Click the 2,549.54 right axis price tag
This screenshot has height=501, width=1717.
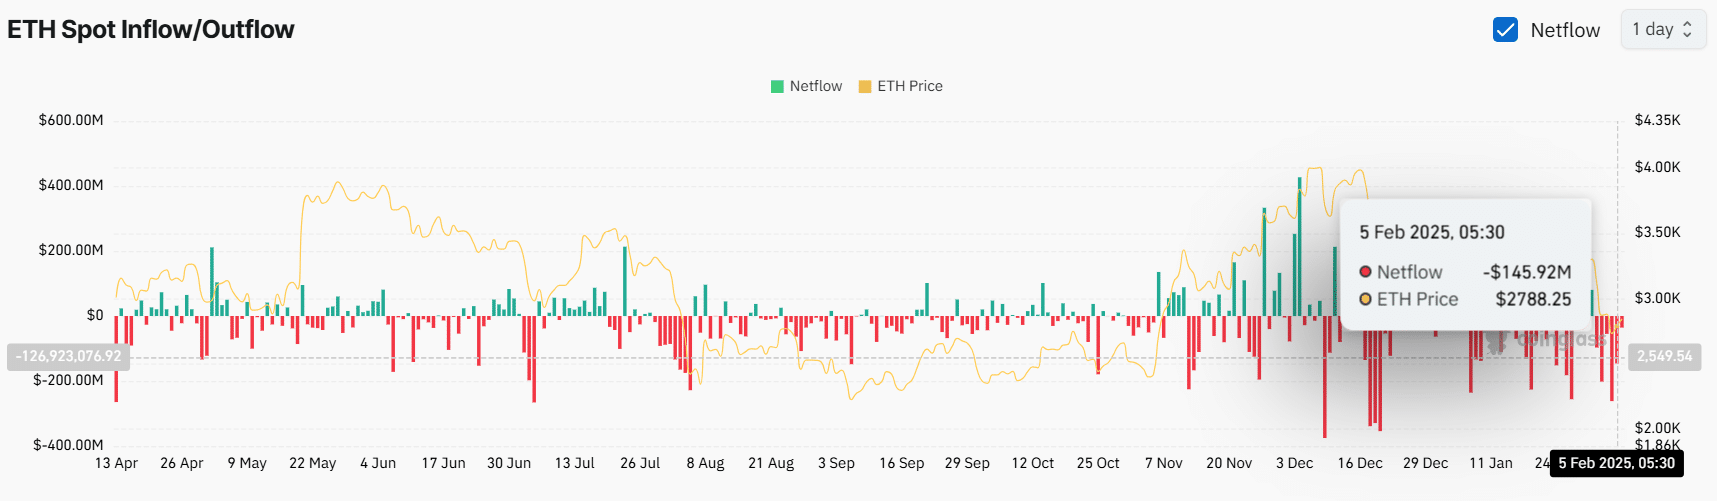tap(1664, 357)
